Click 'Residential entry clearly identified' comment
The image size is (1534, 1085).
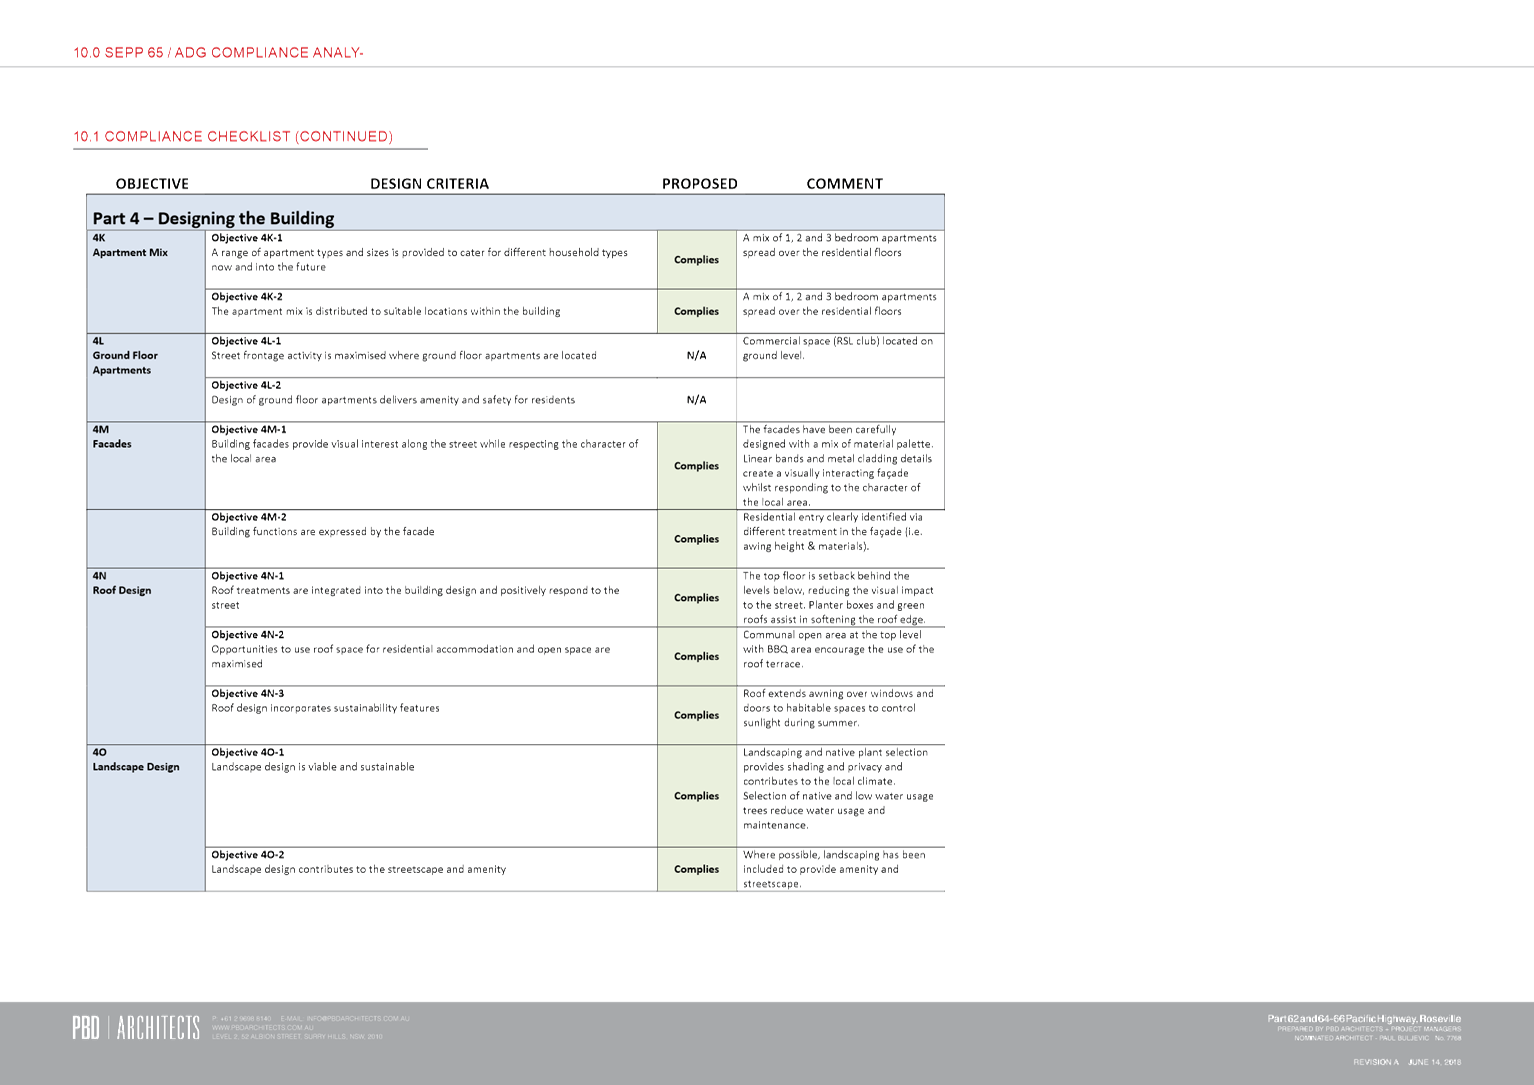click(833, 532)
